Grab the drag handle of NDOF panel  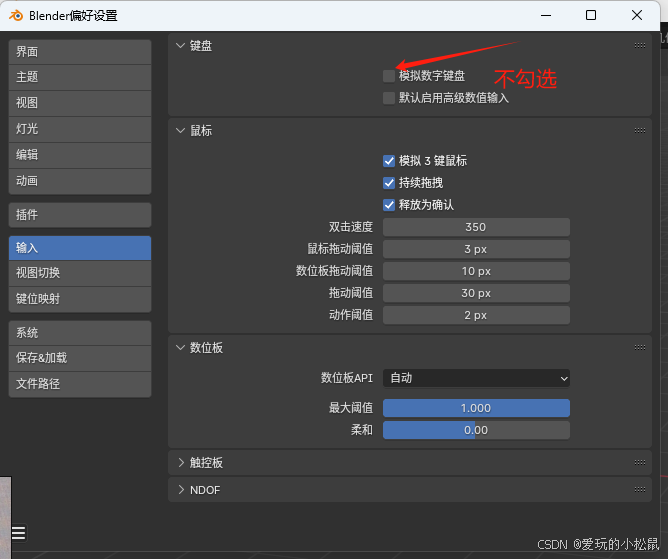pyautogui.click(x=639, y=490)
